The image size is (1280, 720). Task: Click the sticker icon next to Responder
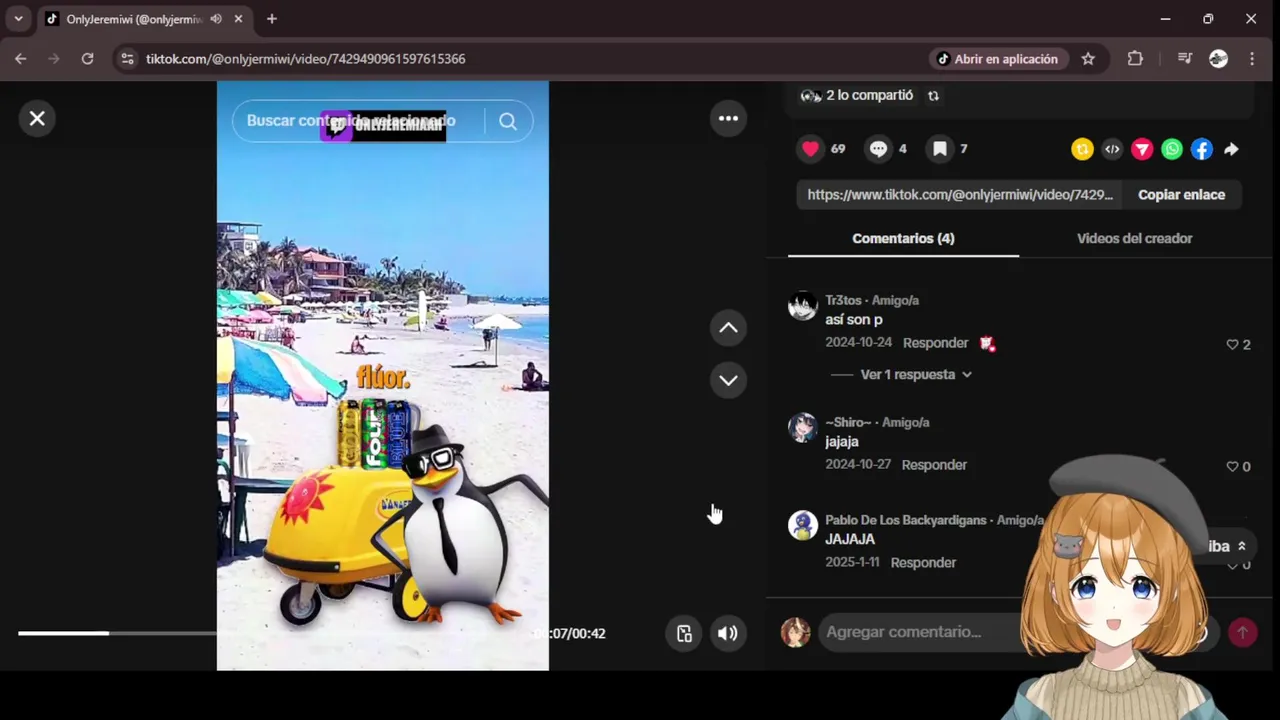point(987,343)
